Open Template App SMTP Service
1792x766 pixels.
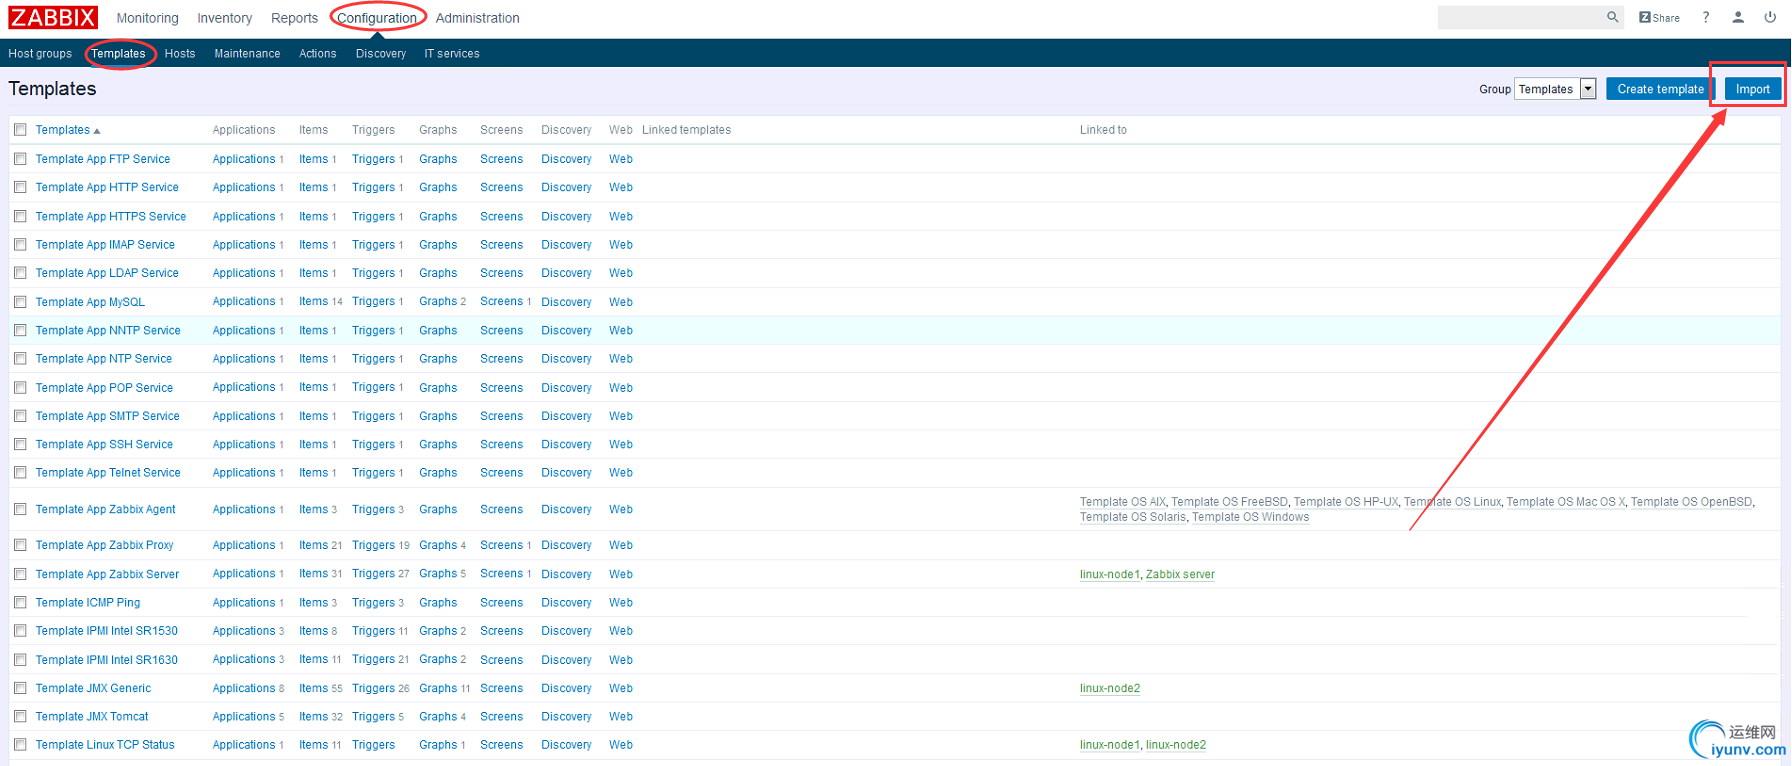(108, 416)
